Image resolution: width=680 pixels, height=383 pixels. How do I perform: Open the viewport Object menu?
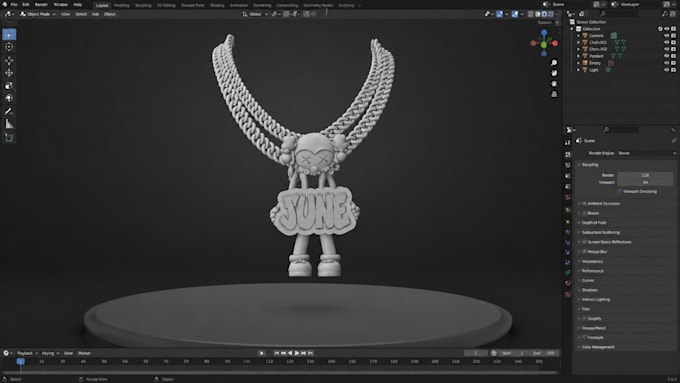[x=110, y=14]
